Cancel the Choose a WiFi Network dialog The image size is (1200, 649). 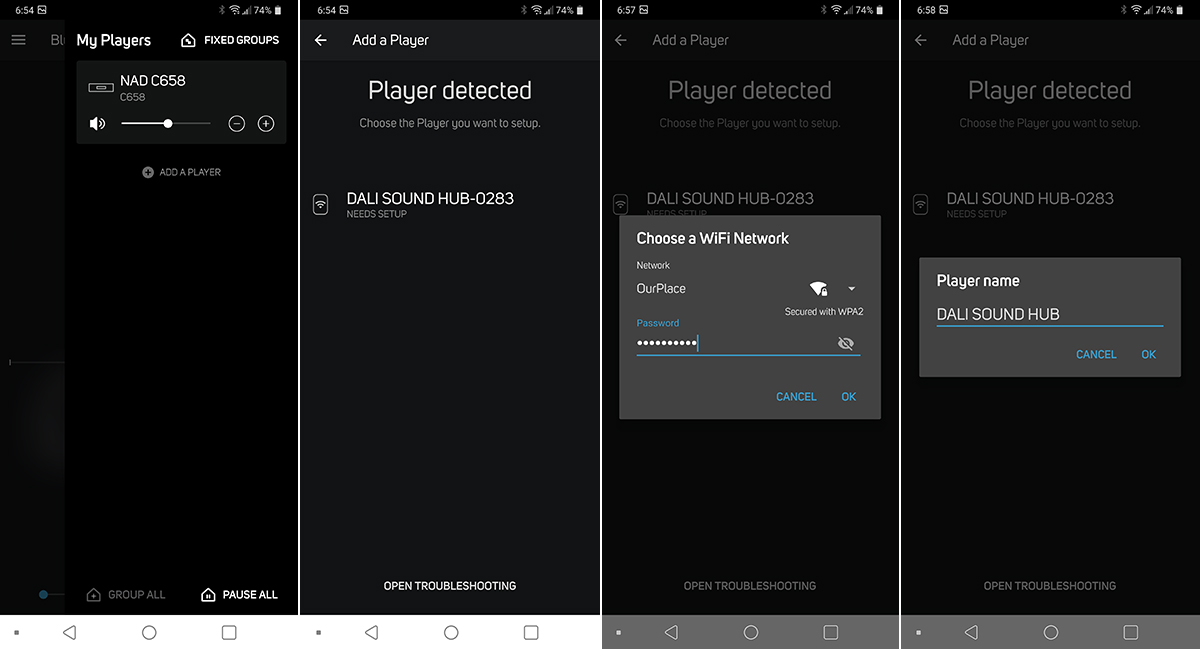[x=796, y=397]
